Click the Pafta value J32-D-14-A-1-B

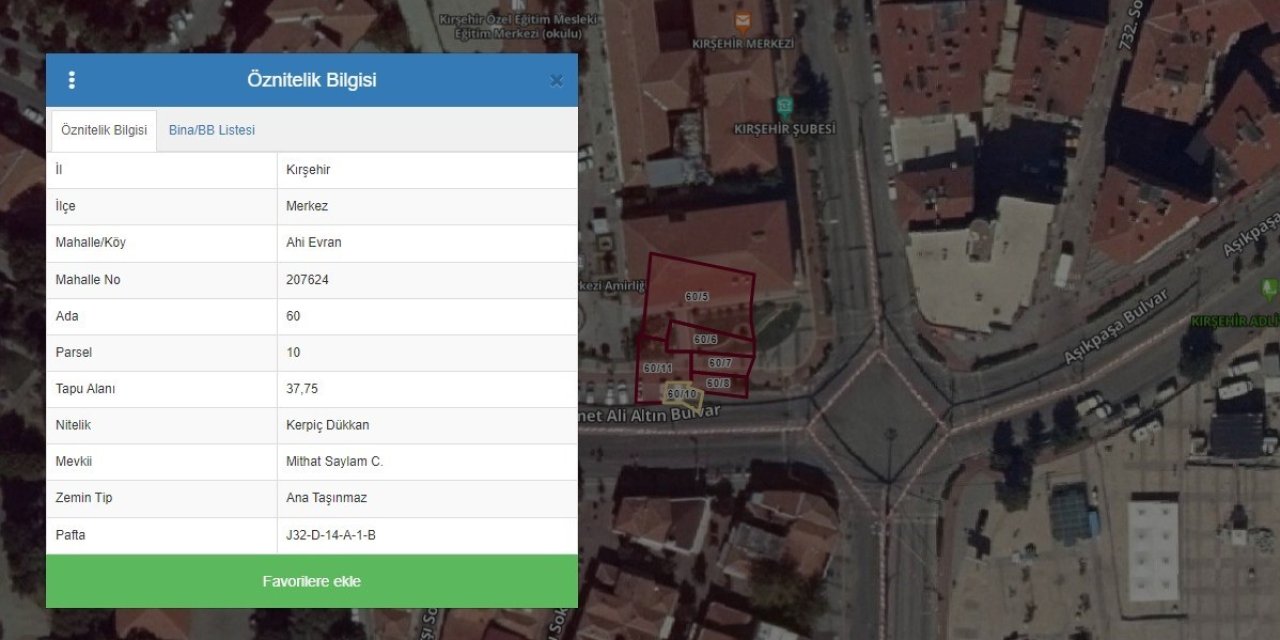[331, 535]
